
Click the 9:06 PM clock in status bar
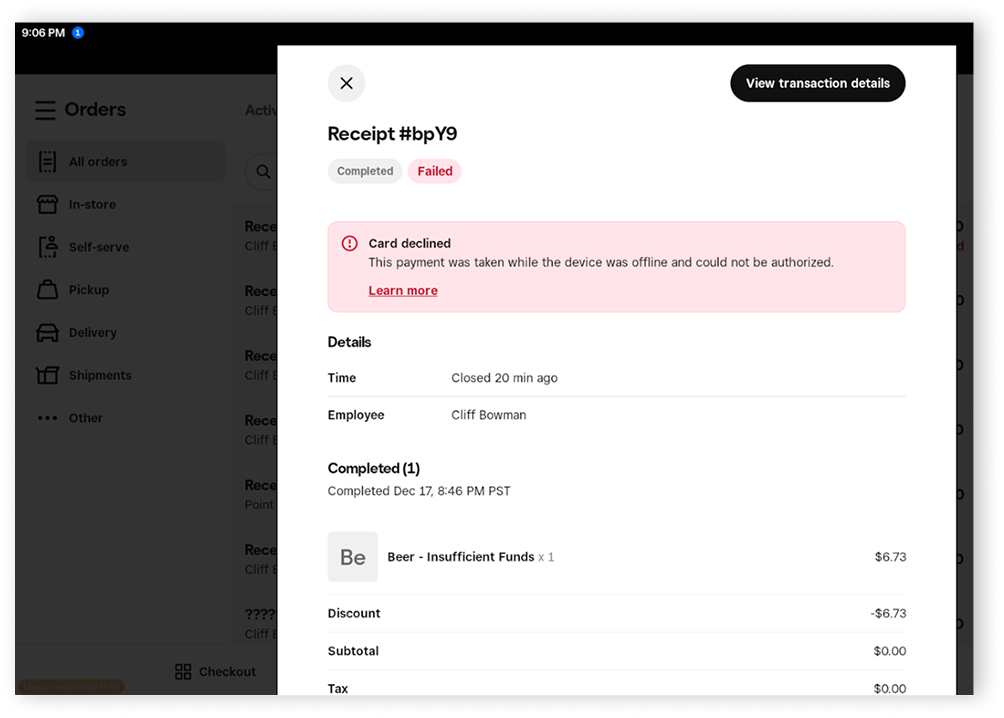[x=43, y=33]
